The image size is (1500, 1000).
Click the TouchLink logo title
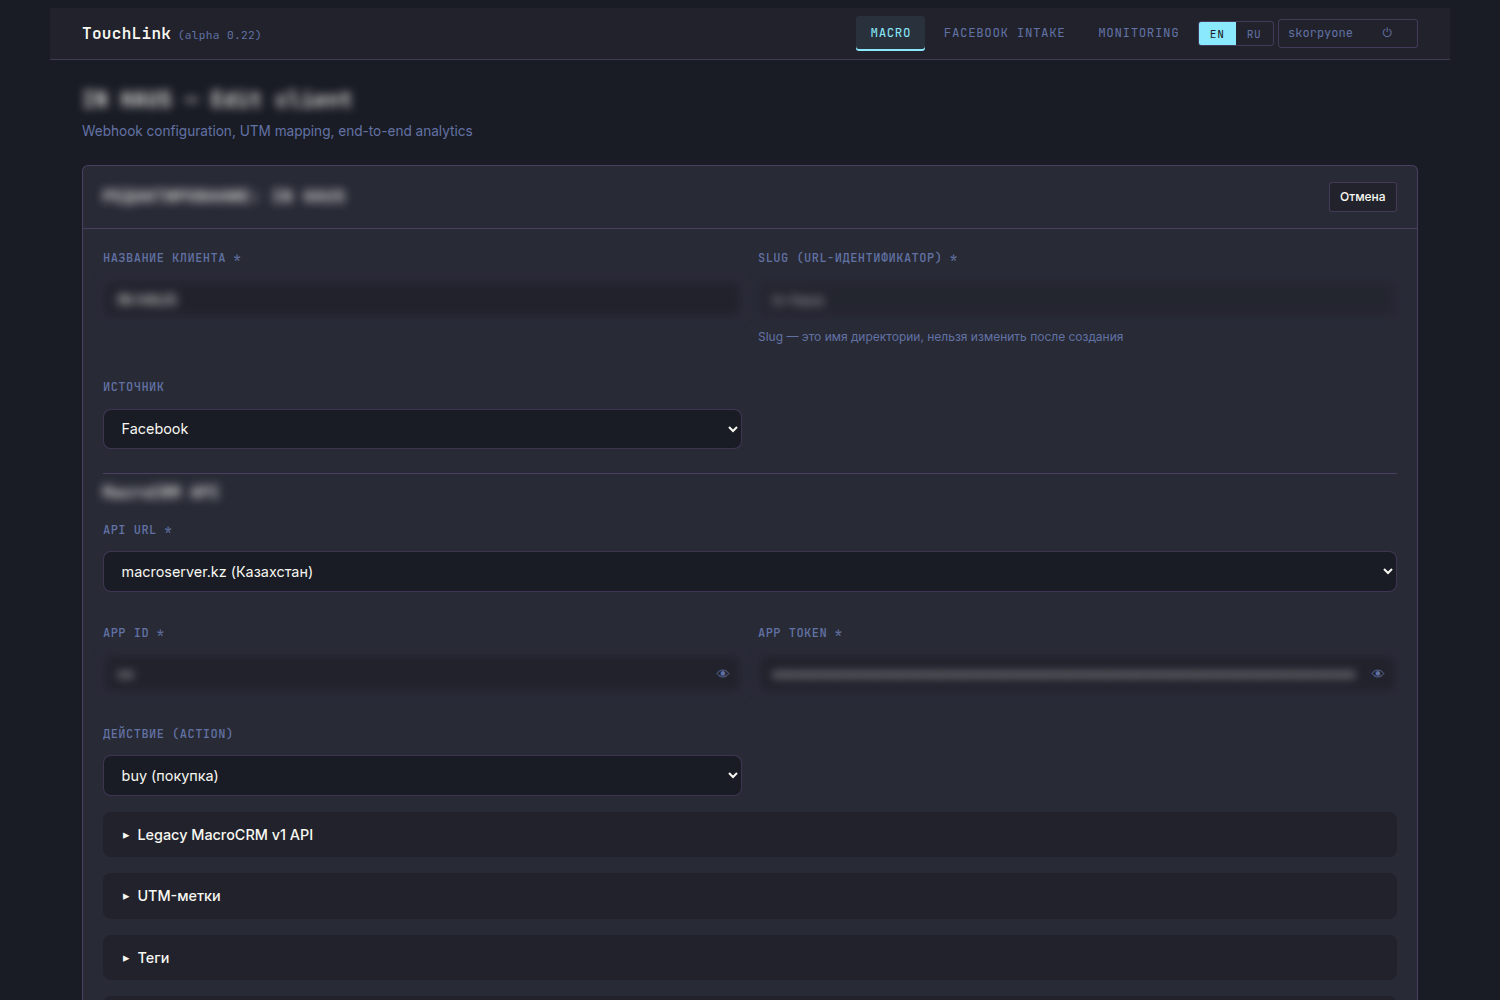click(x=126, y=34)
